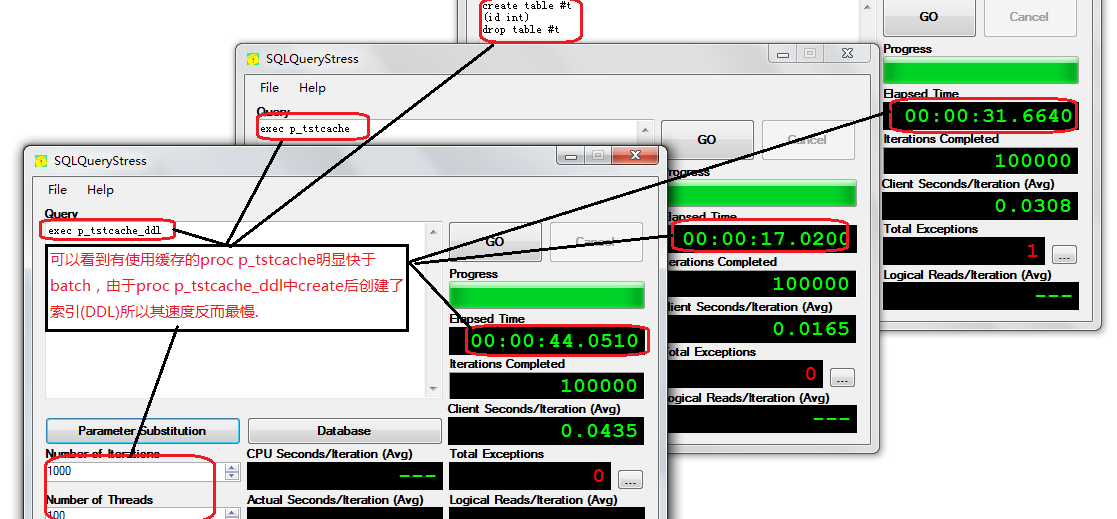
Task: Click query text exec p_tstcache in middle window
Action: pos(305,129)
